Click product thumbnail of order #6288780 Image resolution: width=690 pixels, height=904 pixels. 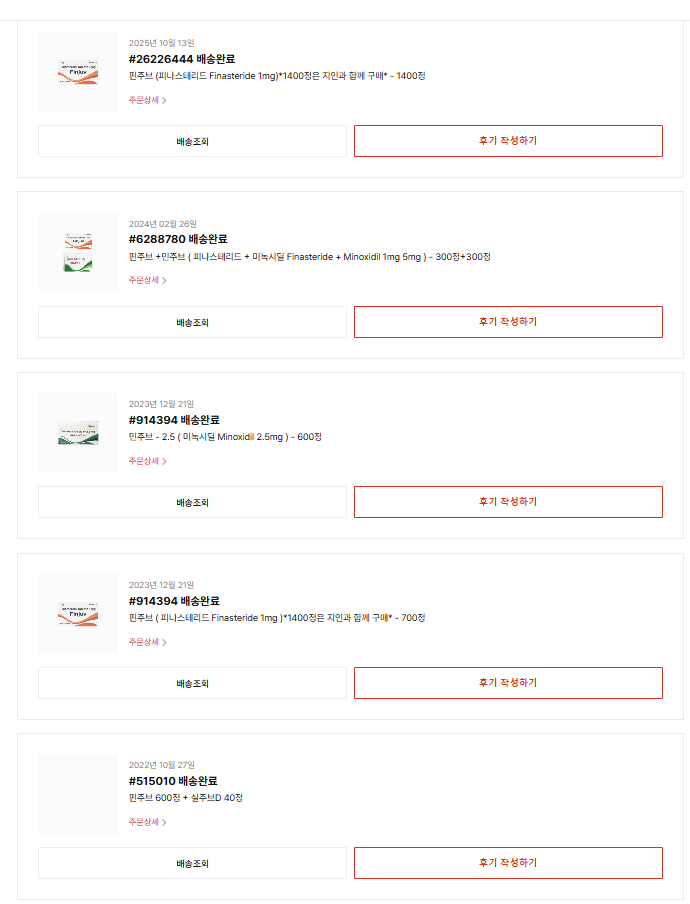coord(77,252)
